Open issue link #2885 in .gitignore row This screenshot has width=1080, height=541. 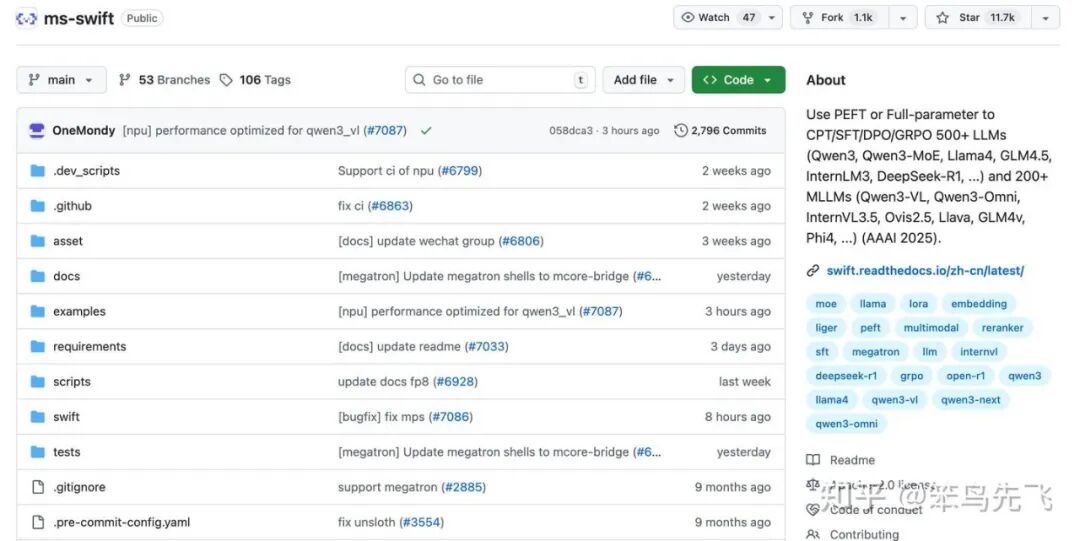coord(464,487)
